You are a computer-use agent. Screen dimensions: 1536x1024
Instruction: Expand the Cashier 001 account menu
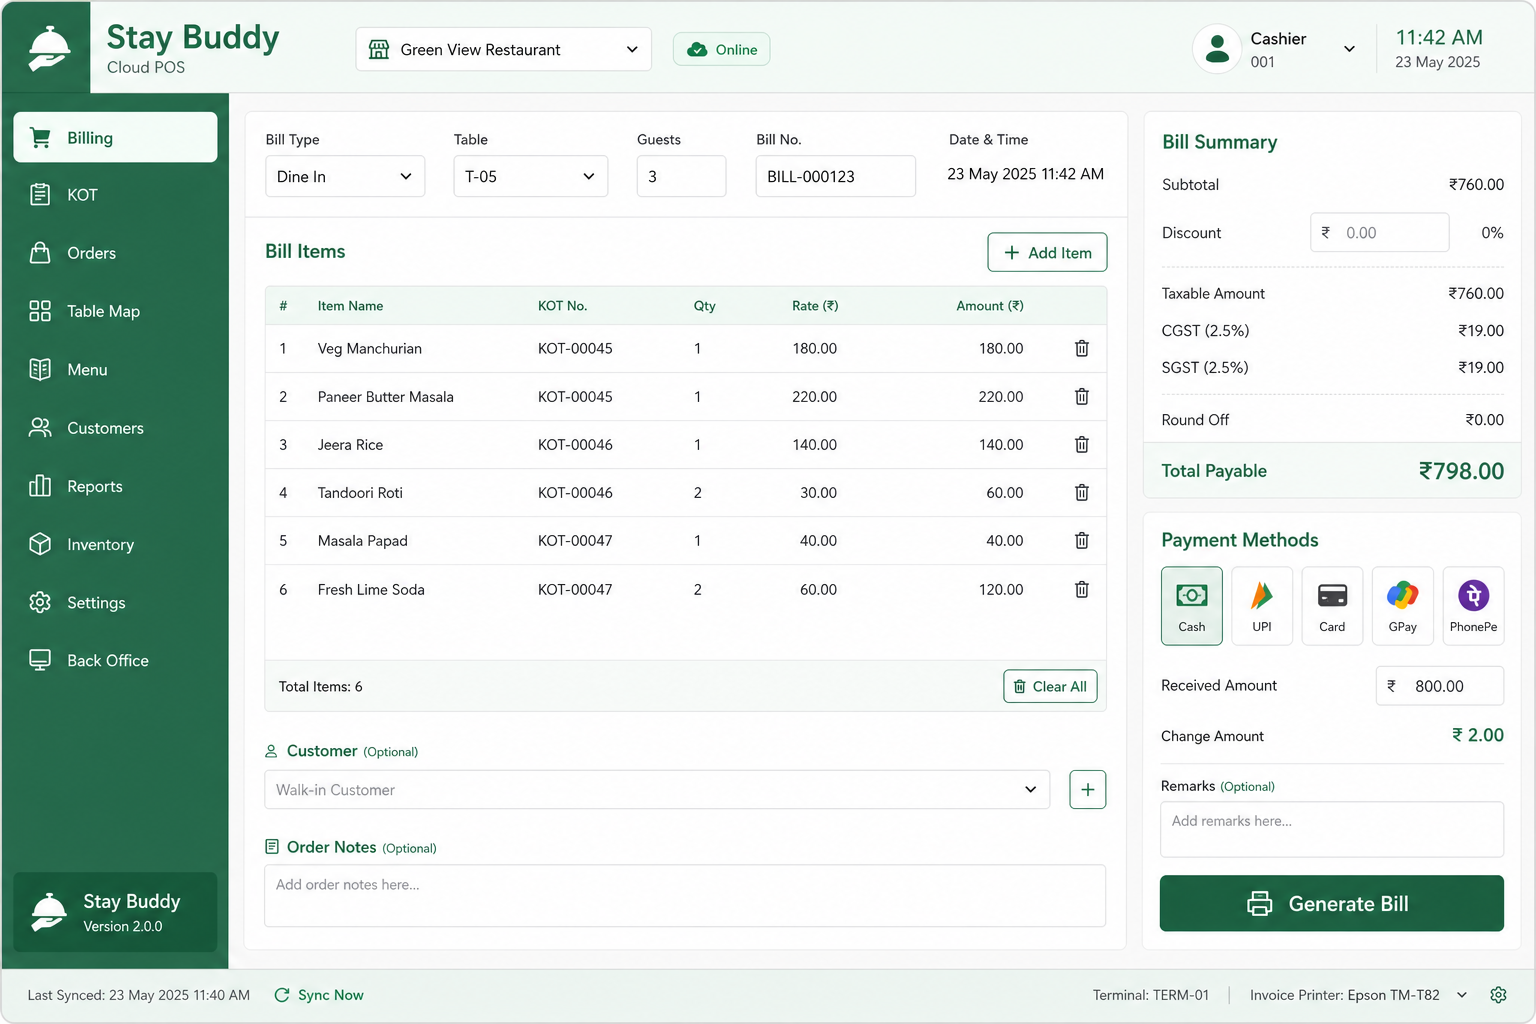(1349, 49)
